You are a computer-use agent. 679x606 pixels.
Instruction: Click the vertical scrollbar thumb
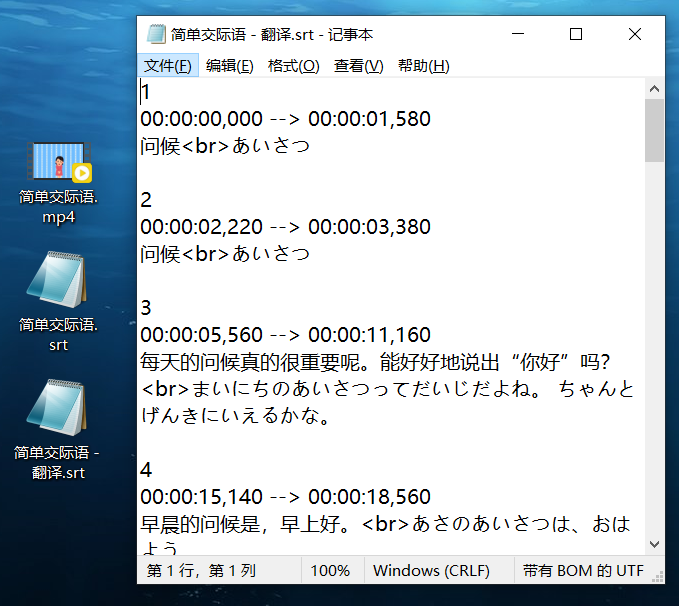(654, 130)
